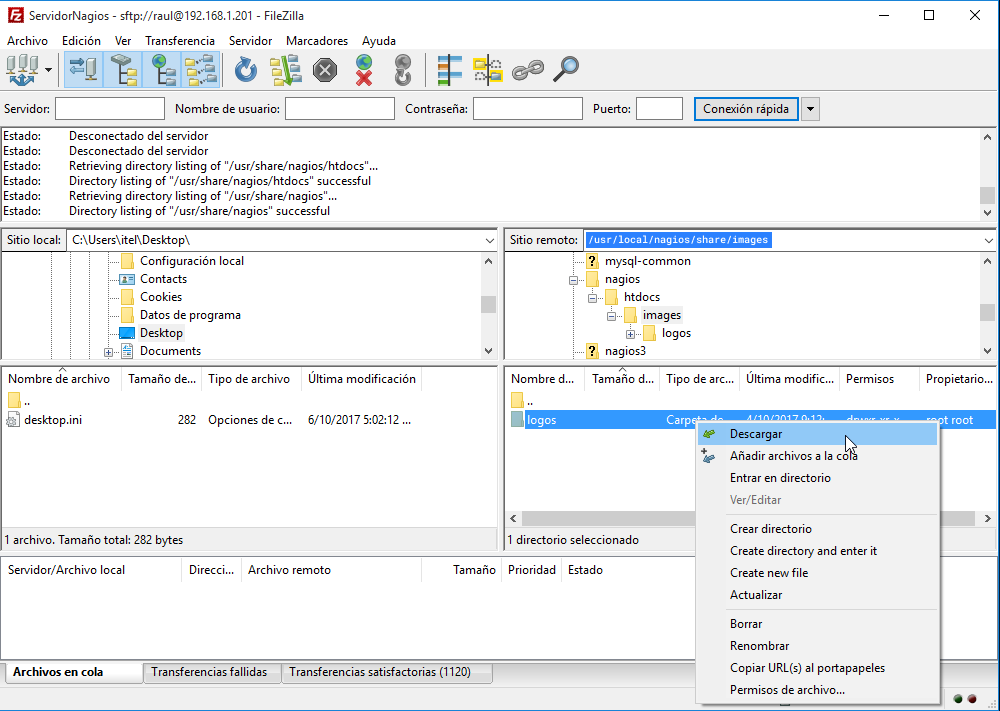Click the Servidor input field

click(110, 109)
